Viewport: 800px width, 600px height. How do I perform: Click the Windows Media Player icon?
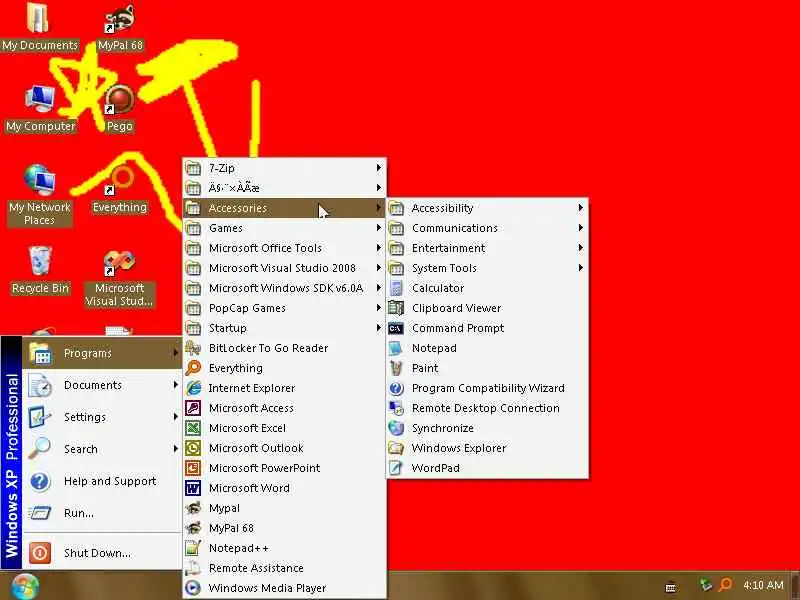(x=193, y=588)
